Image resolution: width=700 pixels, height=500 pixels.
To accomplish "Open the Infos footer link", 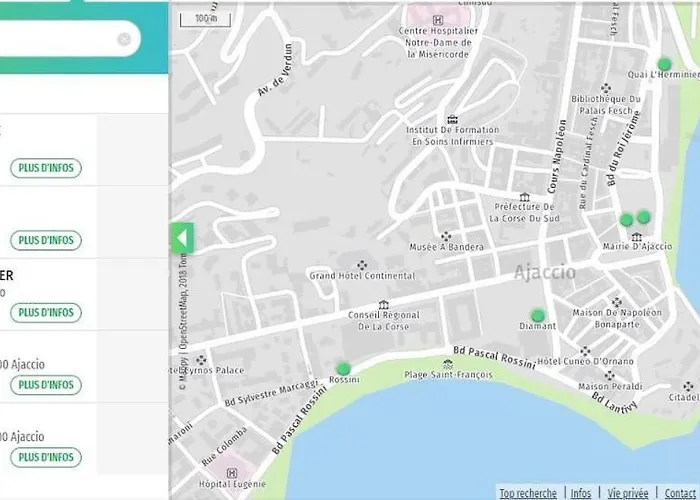I will tap(580, 493).
